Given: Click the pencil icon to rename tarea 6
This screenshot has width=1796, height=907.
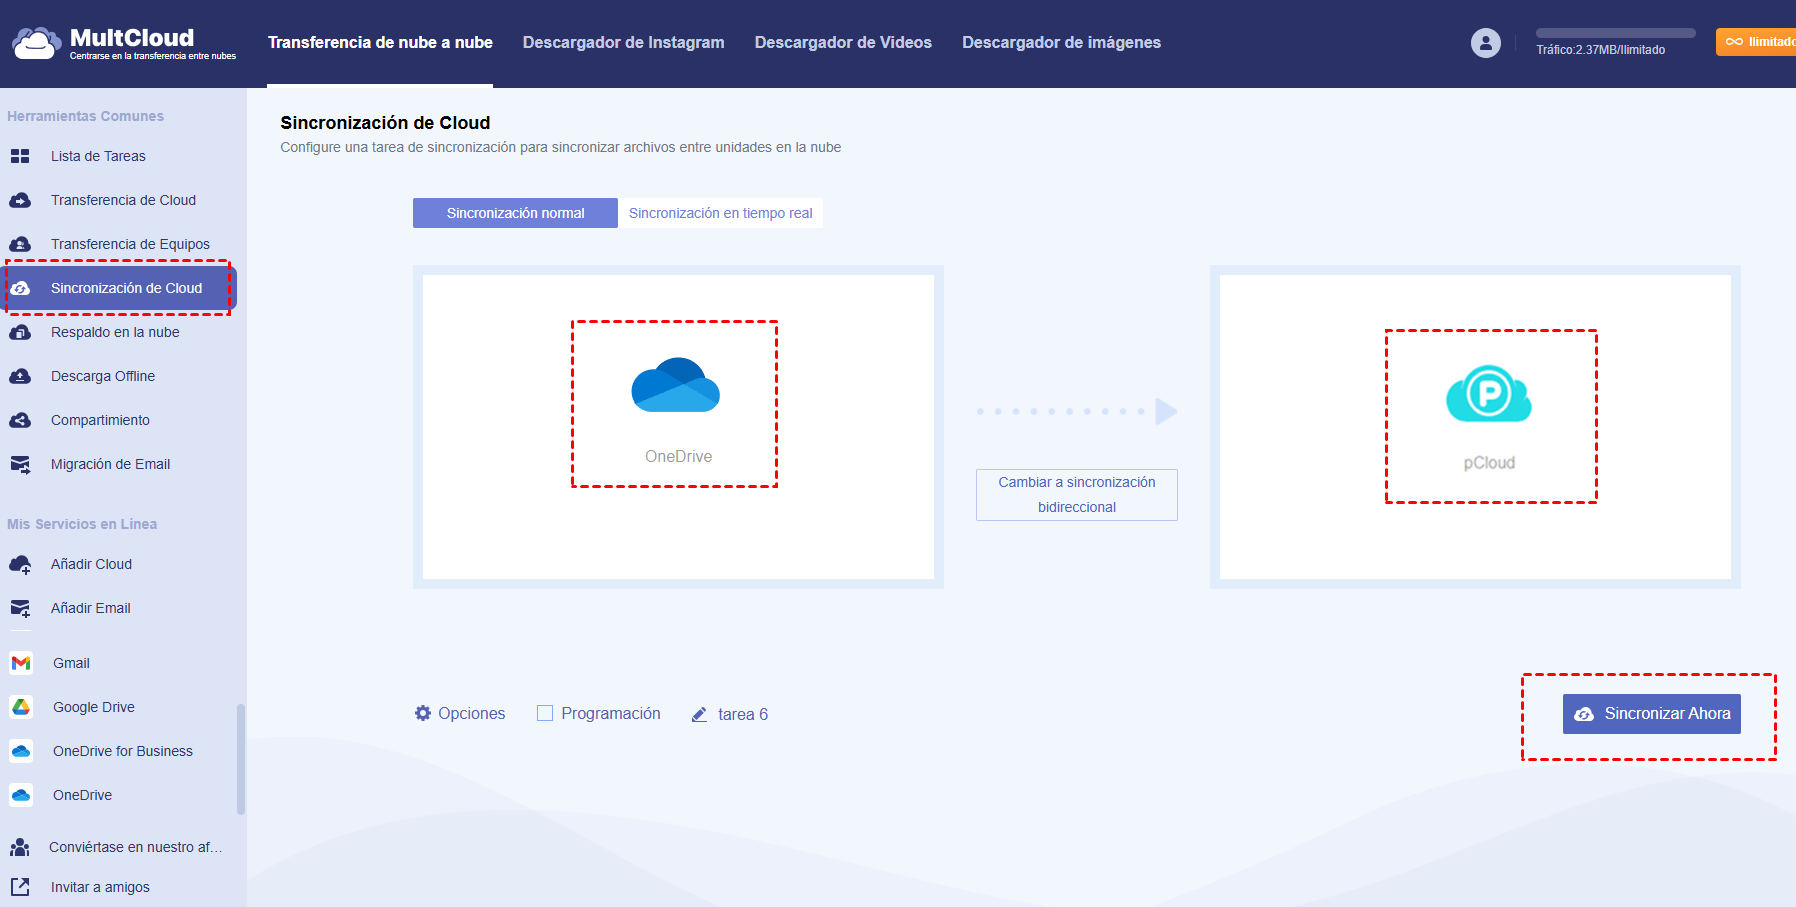Looking at the screenshot, I should coord(700,715).
